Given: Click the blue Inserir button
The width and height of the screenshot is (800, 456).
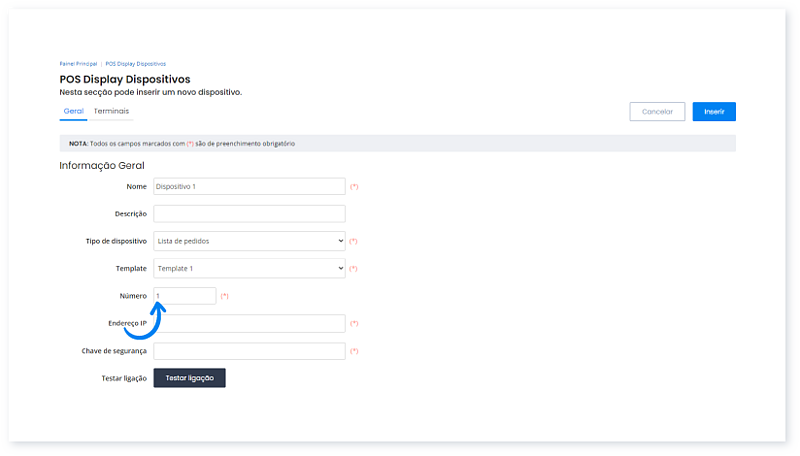Looking at the screenshot, I should 713,112.
